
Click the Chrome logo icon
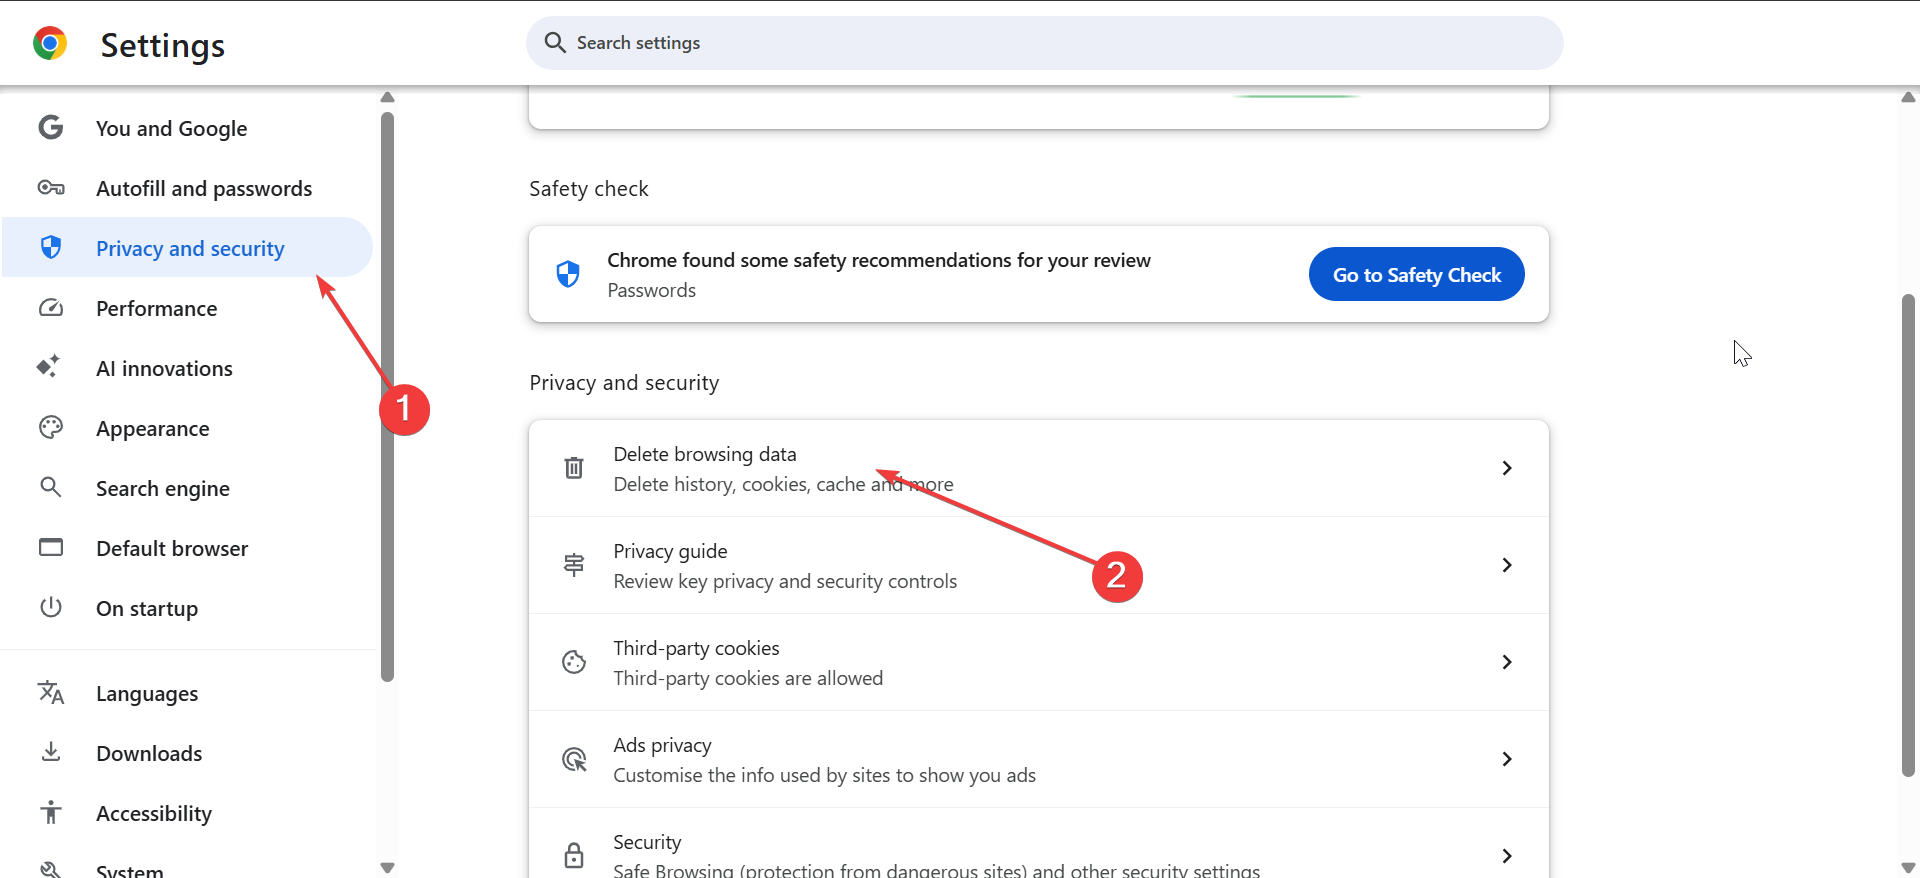[50, 44]
